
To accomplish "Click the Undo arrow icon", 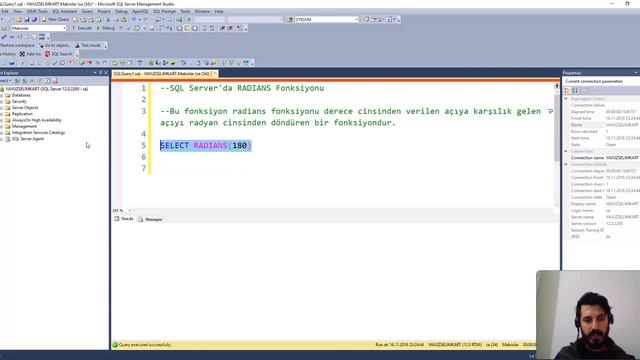I will coord(133,19).
